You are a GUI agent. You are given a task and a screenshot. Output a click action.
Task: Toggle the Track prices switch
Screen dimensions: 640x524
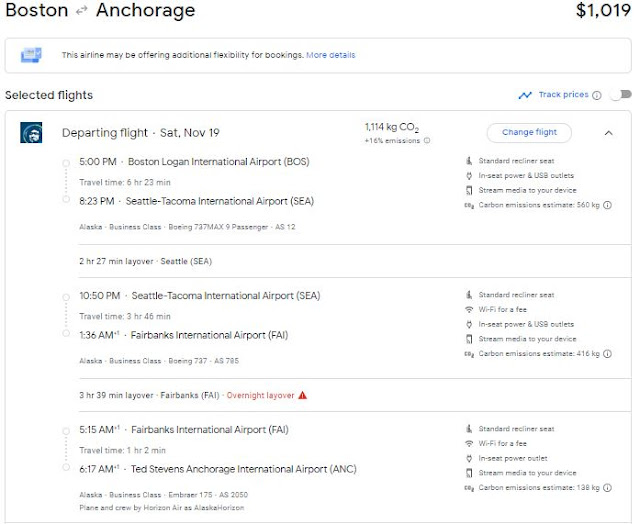pos(621,96)
